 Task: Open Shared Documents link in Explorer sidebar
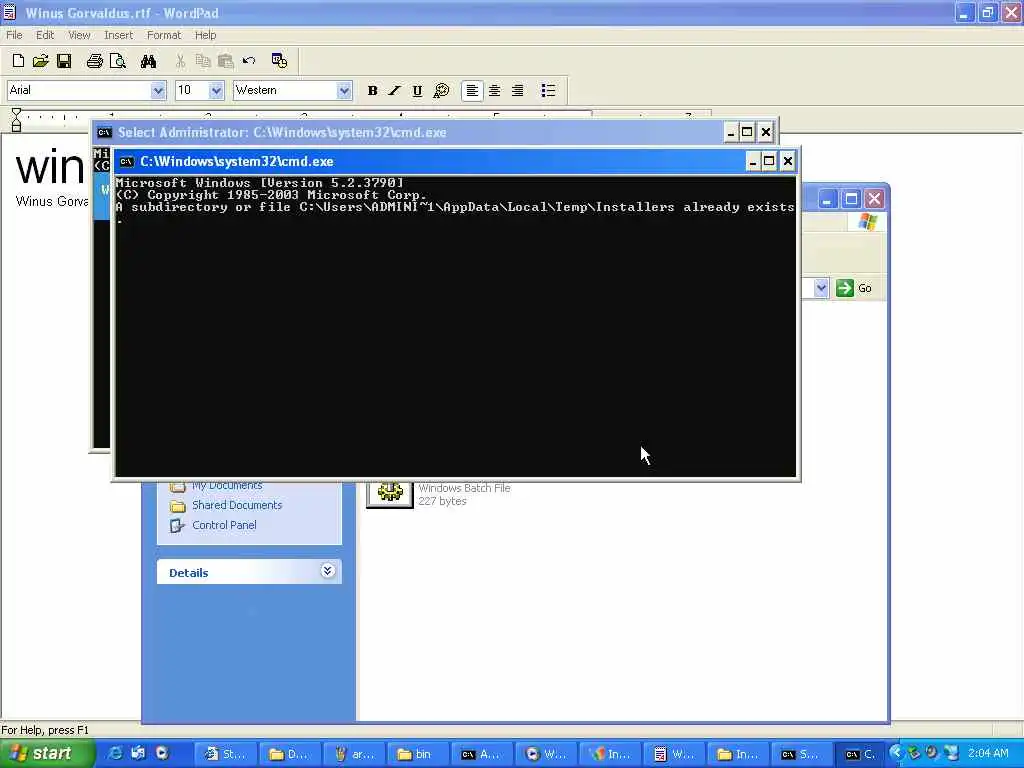pos(236,505)
